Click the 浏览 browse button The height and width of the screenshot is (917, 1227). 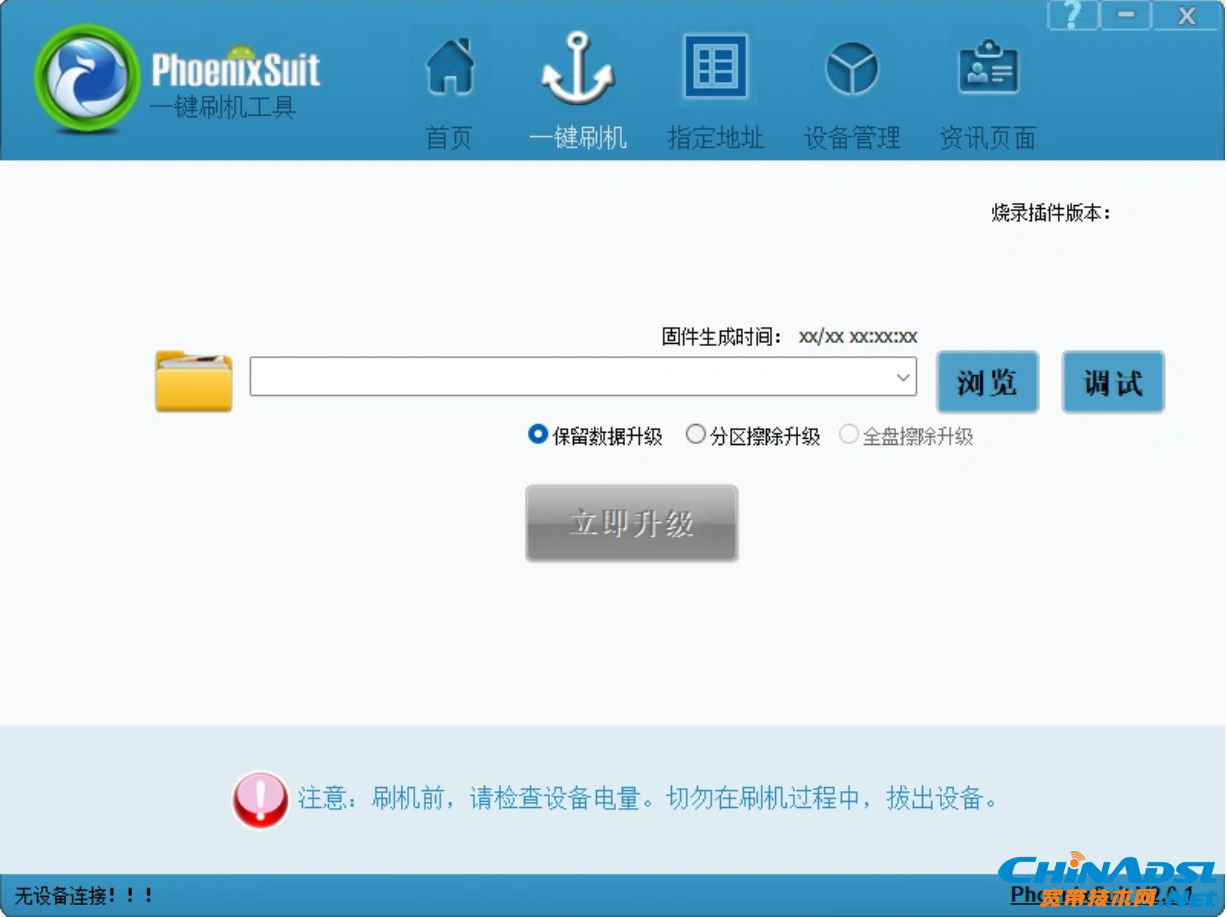tap(987, 382)
